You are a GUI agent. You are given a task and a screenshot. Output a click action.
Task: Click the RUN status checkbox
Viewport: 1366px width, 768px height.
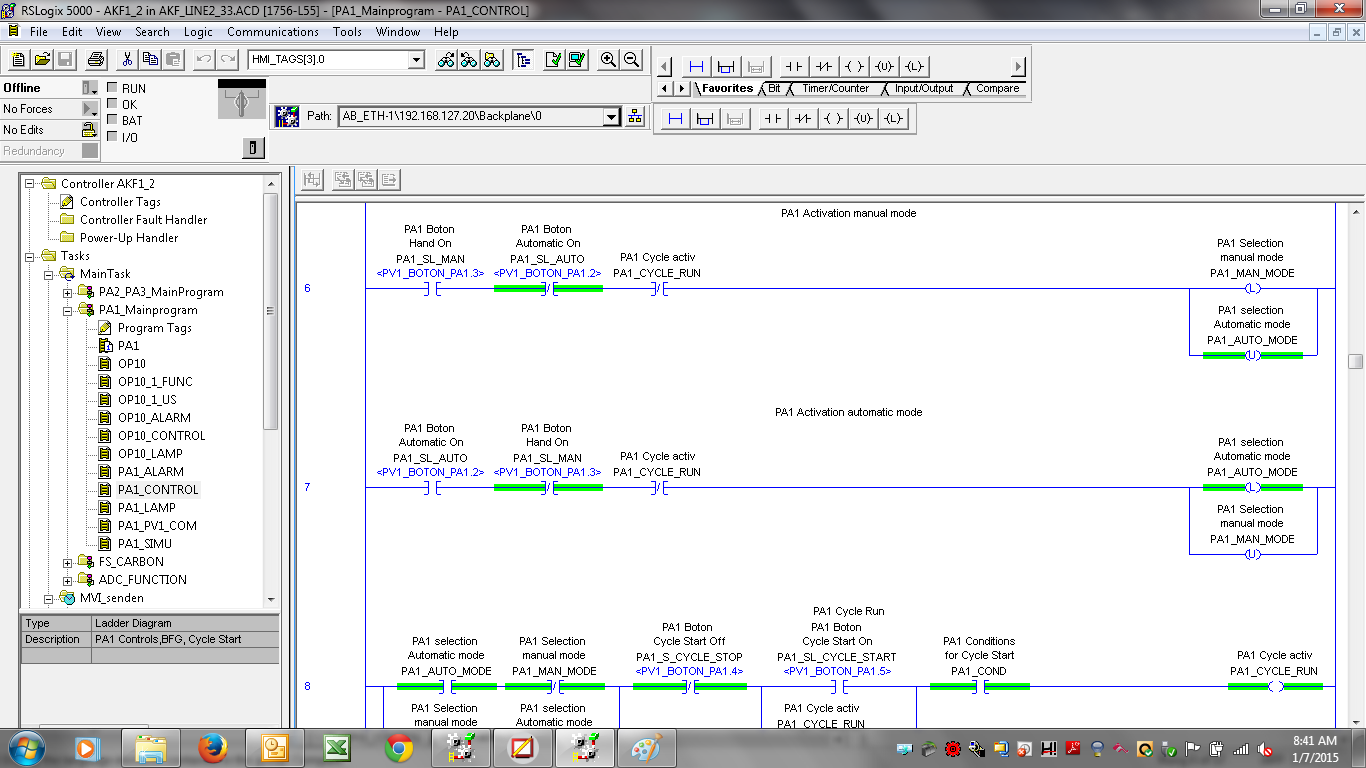click(112, 88)
